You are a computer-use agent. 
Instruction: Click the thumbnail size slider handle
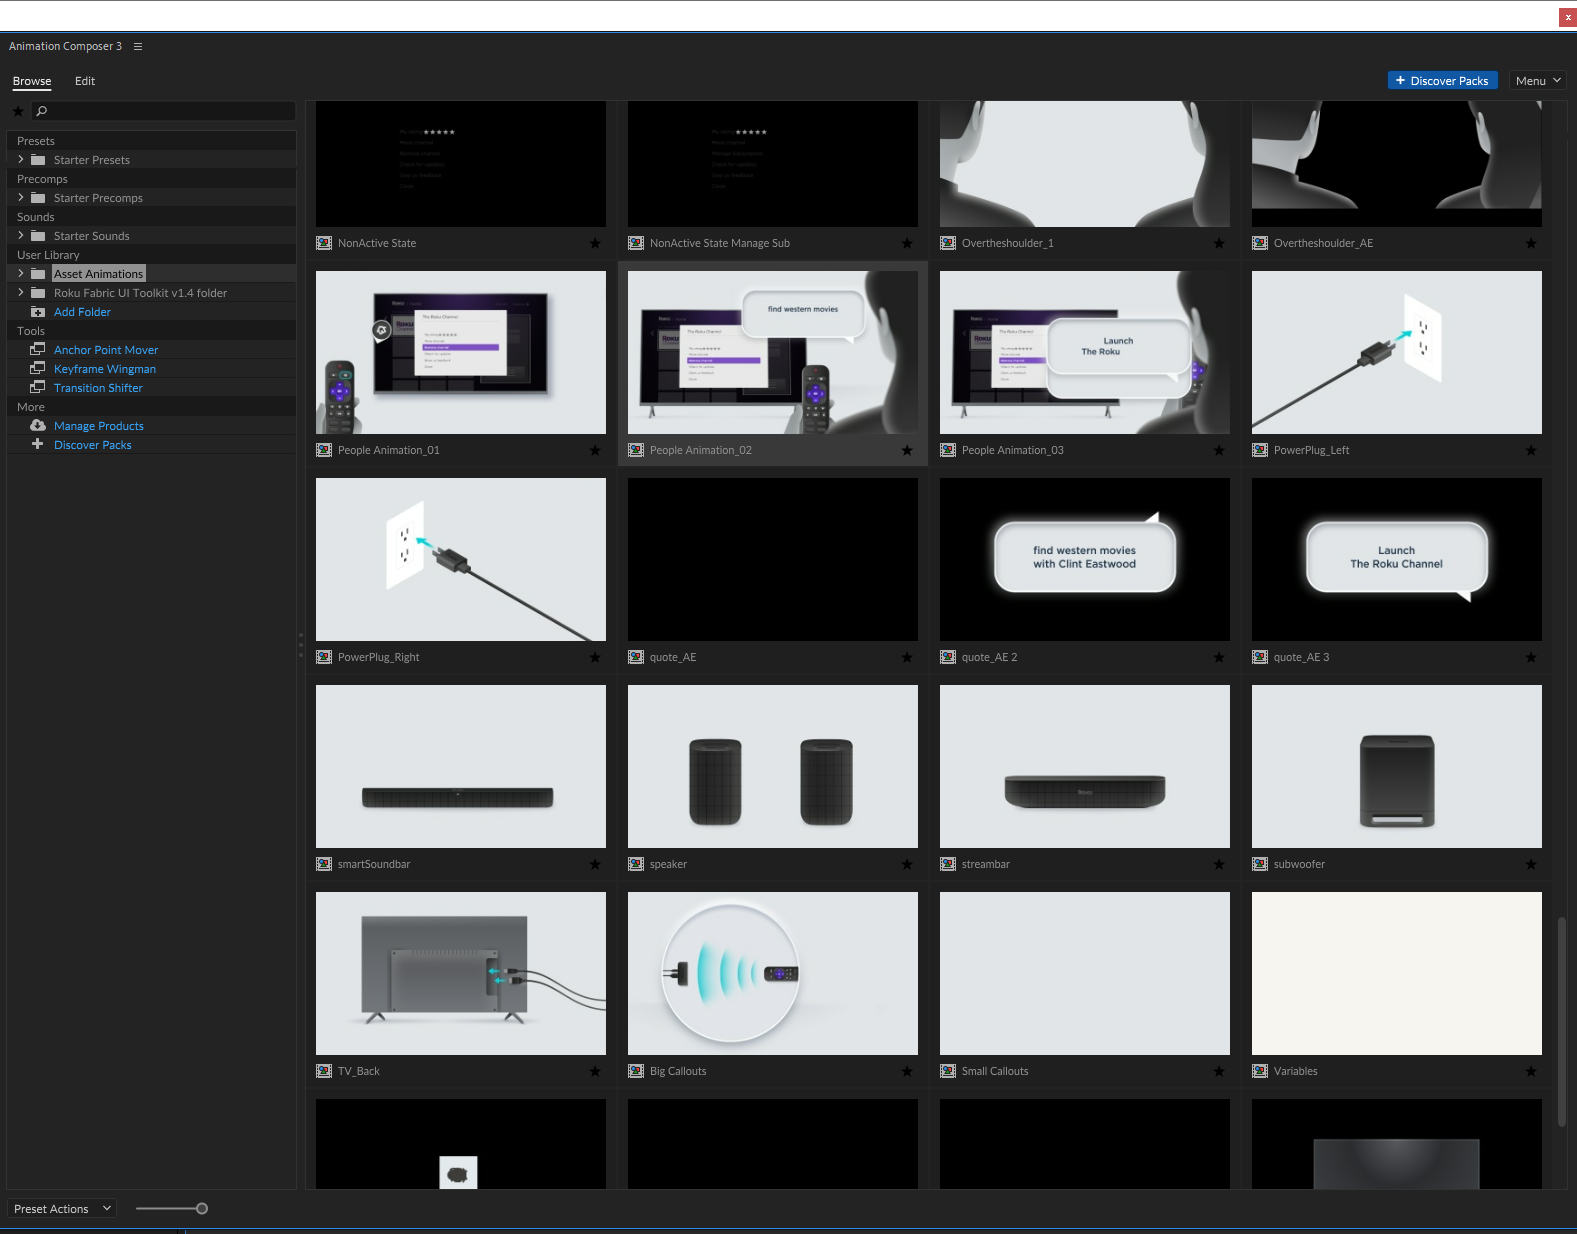pos(202,1208)
